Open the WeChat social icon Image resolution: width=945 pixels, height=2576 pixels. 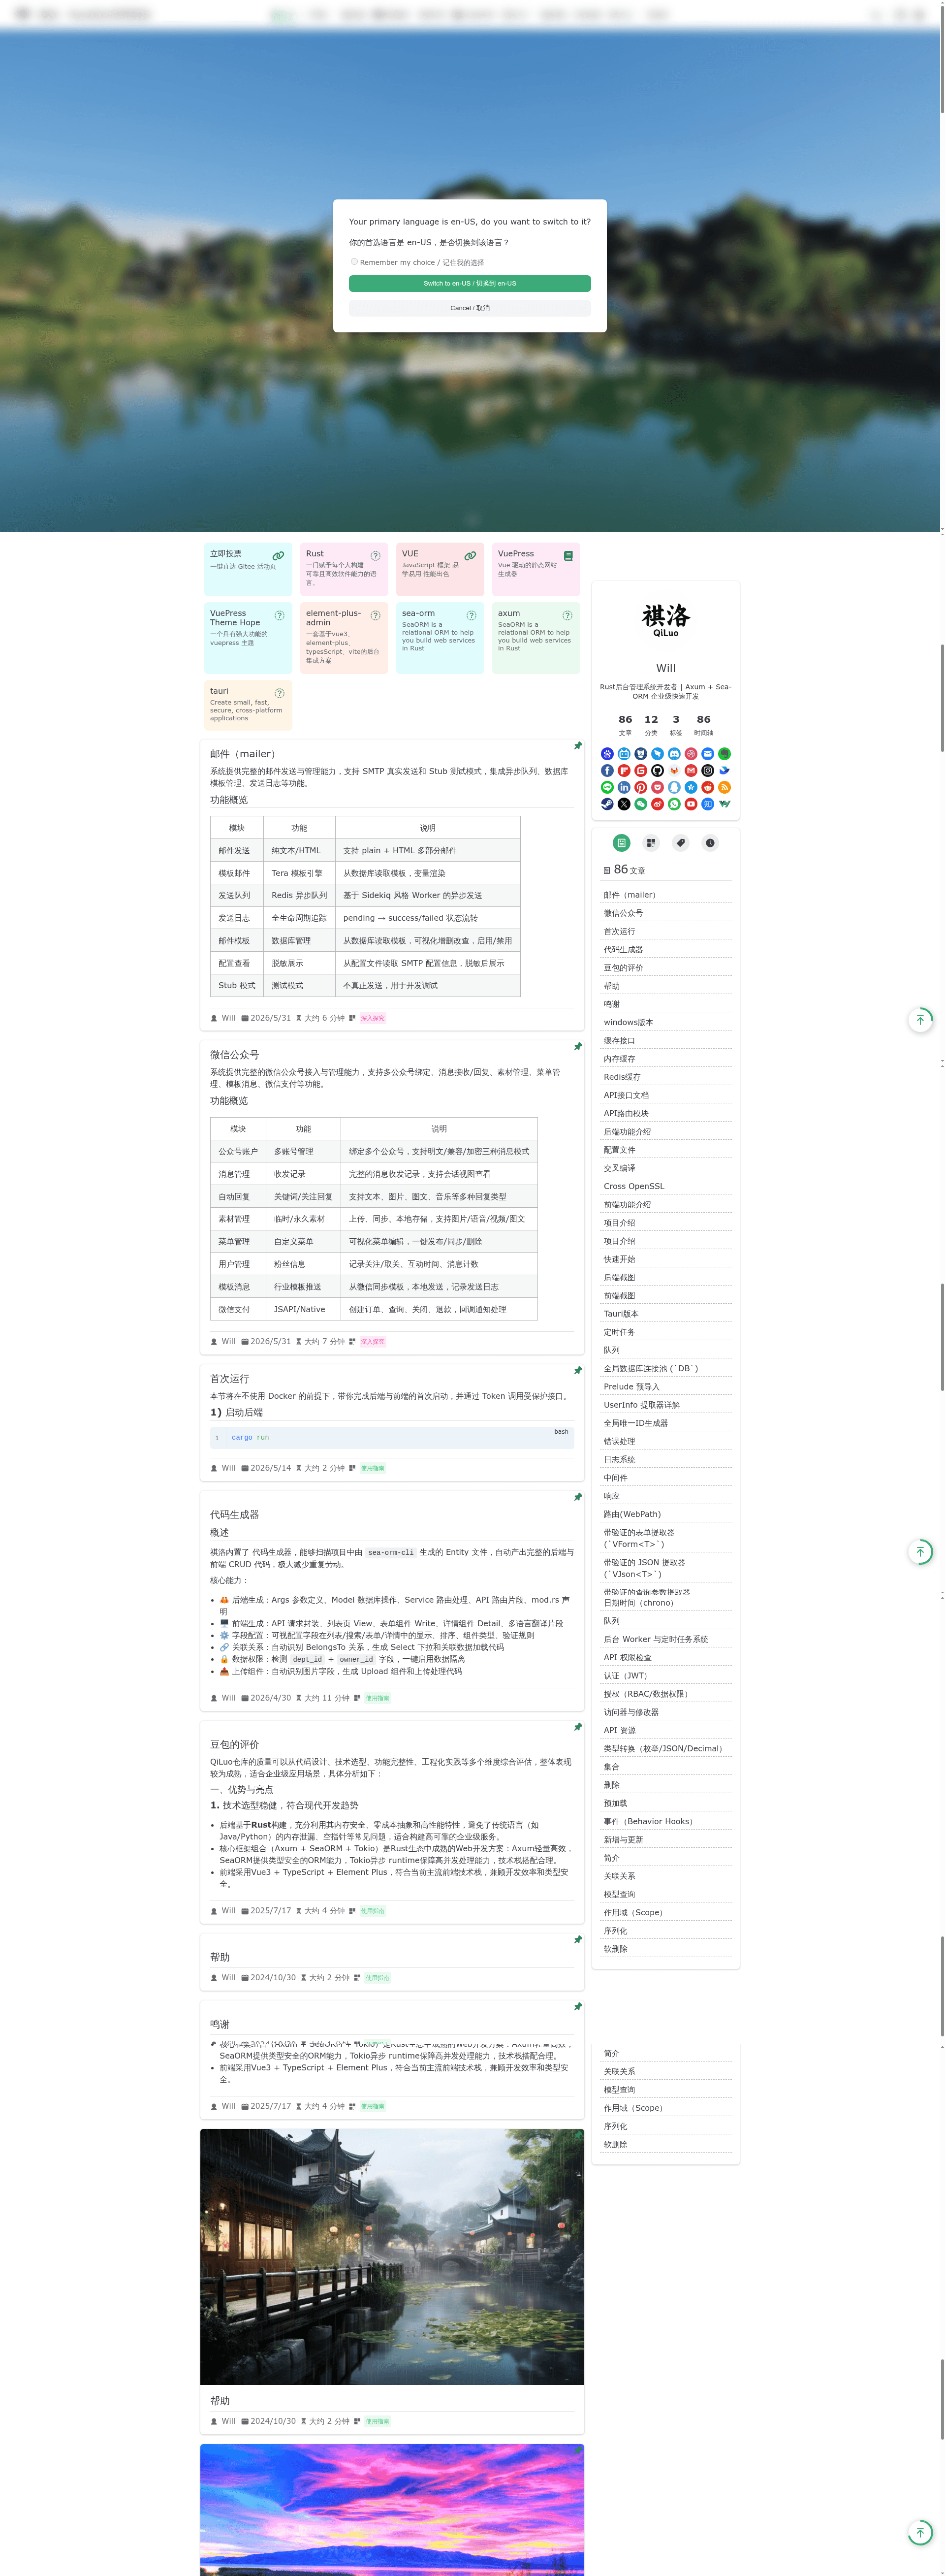click(641, 804)
